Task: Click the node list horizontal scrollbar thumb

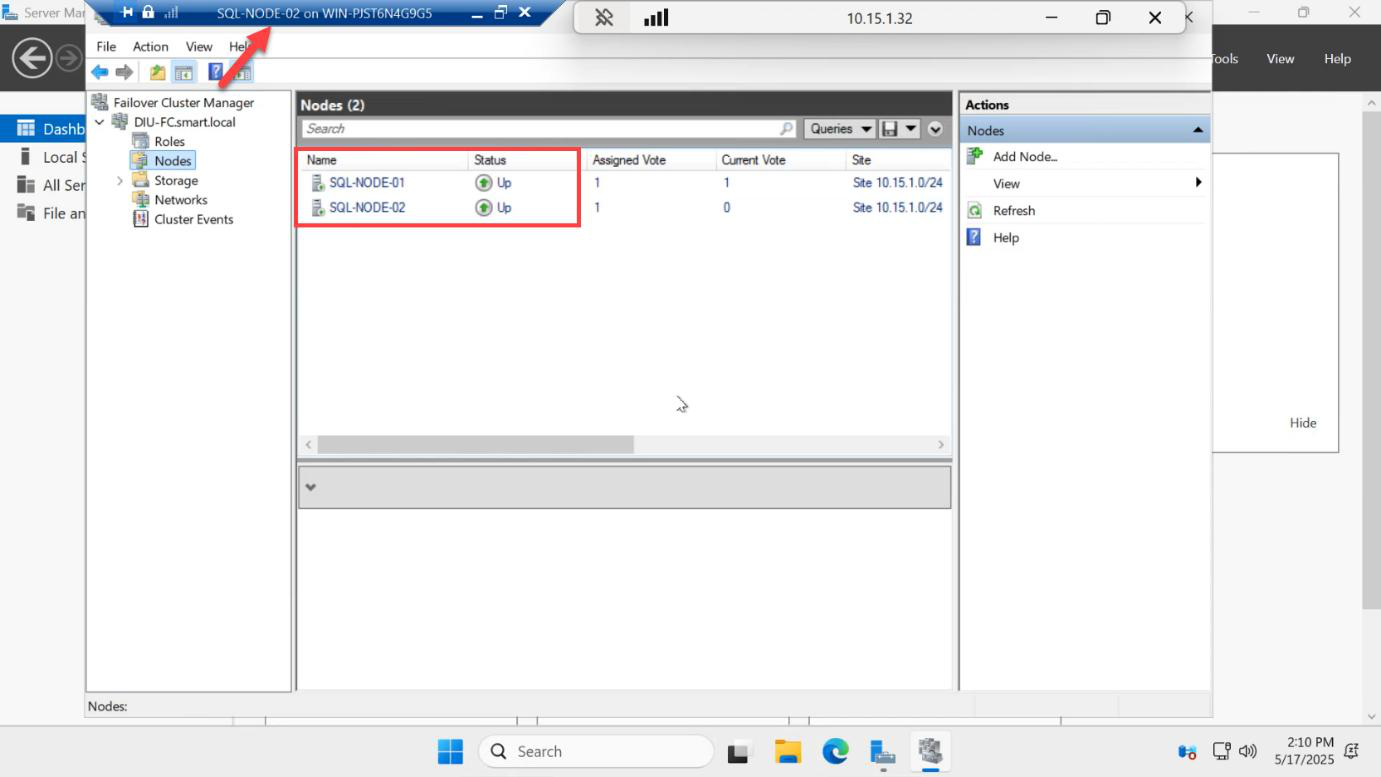Action: [475, 444]
